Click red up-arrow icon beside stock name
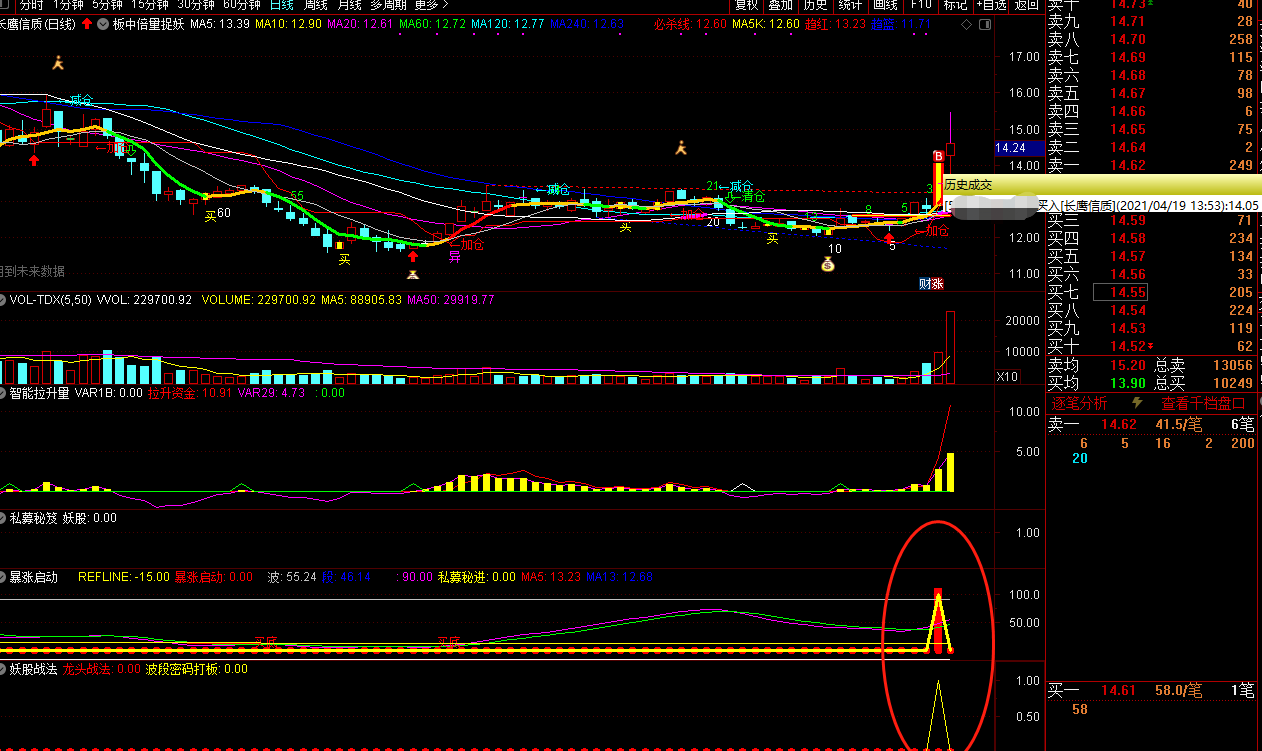This screenshot has width=1262, height=751. [87, 23]
